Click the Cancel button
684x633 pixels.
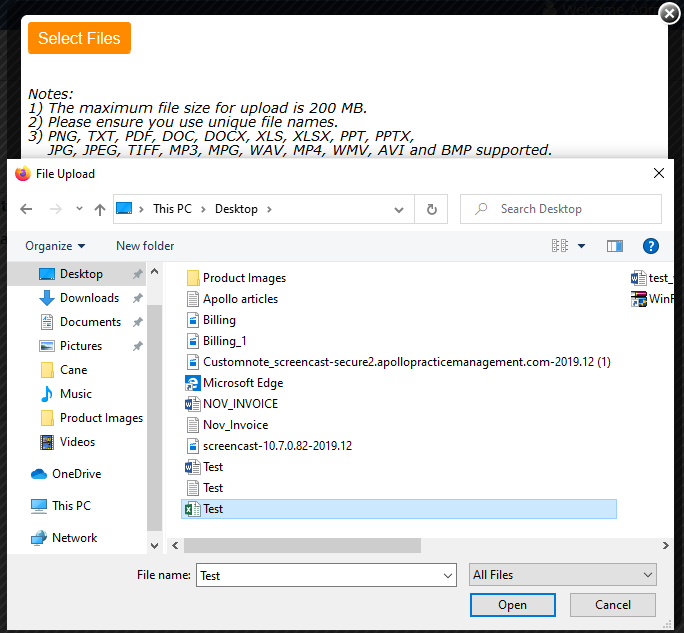(612, 605)
